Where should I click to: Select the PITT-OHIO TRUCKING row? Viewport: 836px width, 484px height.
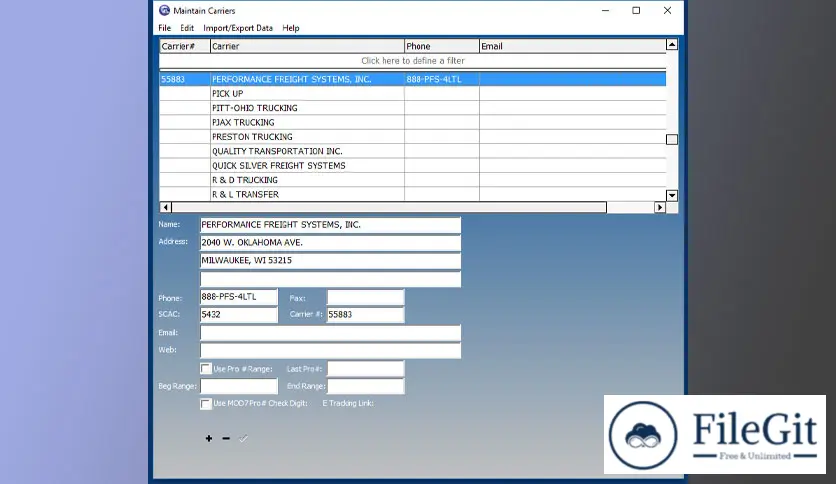pos(413,108)
